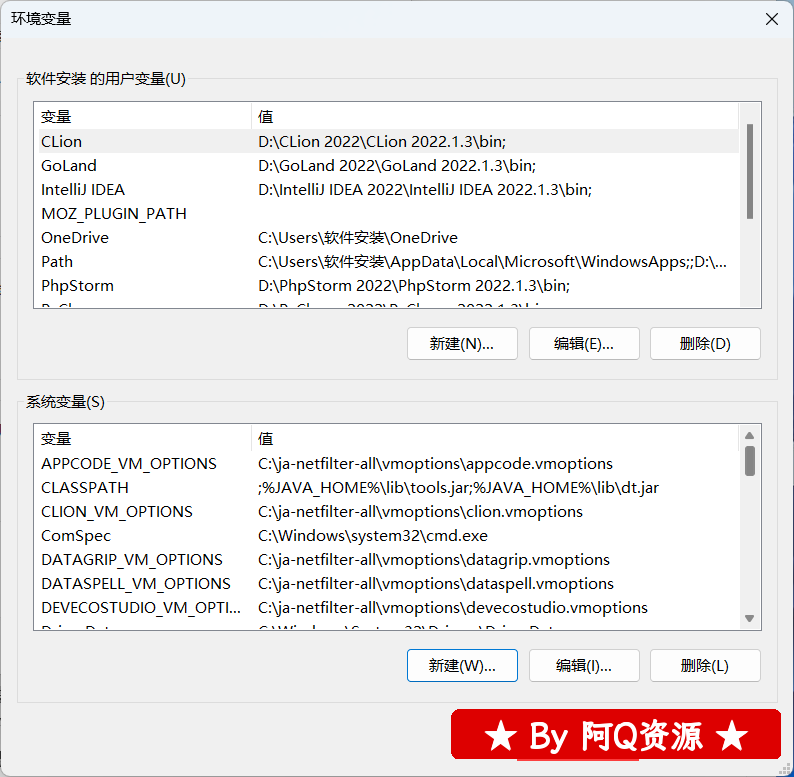The height and width of the screenshot is (777, 794).
Task: Click 变量 column header in system variables
Action: (144, 439)
